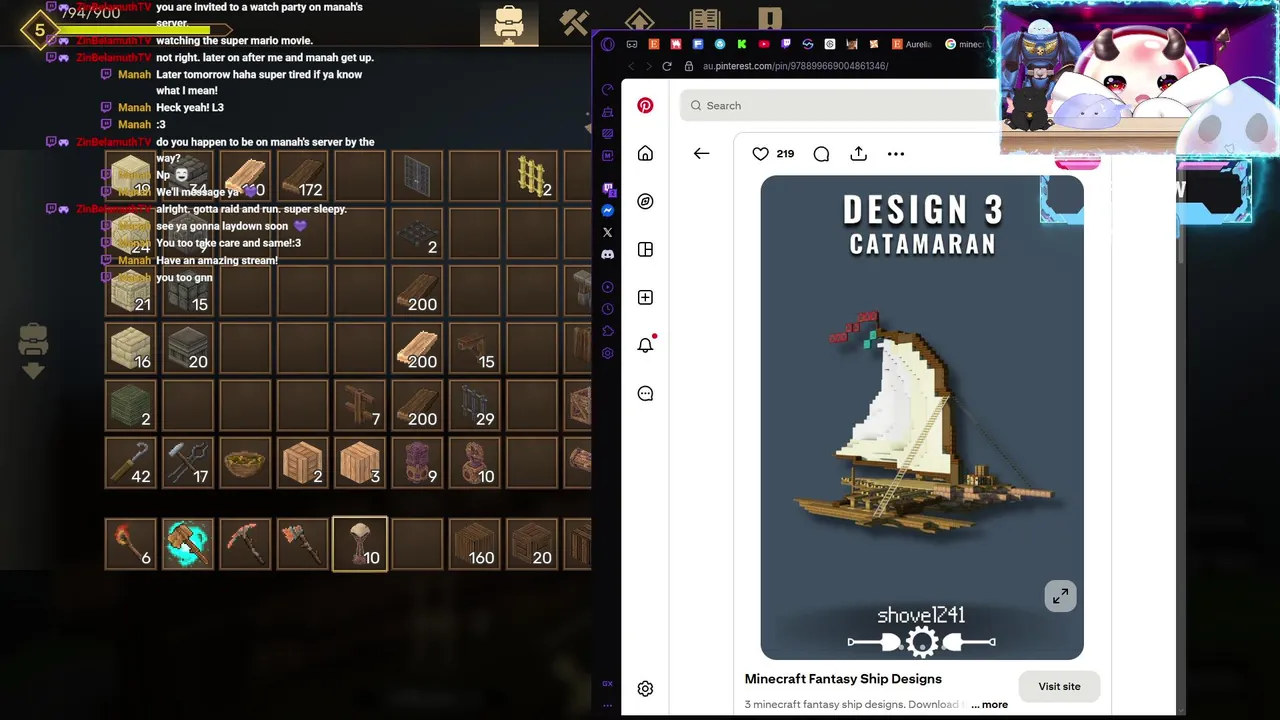
Task: Open Twitch in the Opera GX sidebar
Action: tap(607, 188)
